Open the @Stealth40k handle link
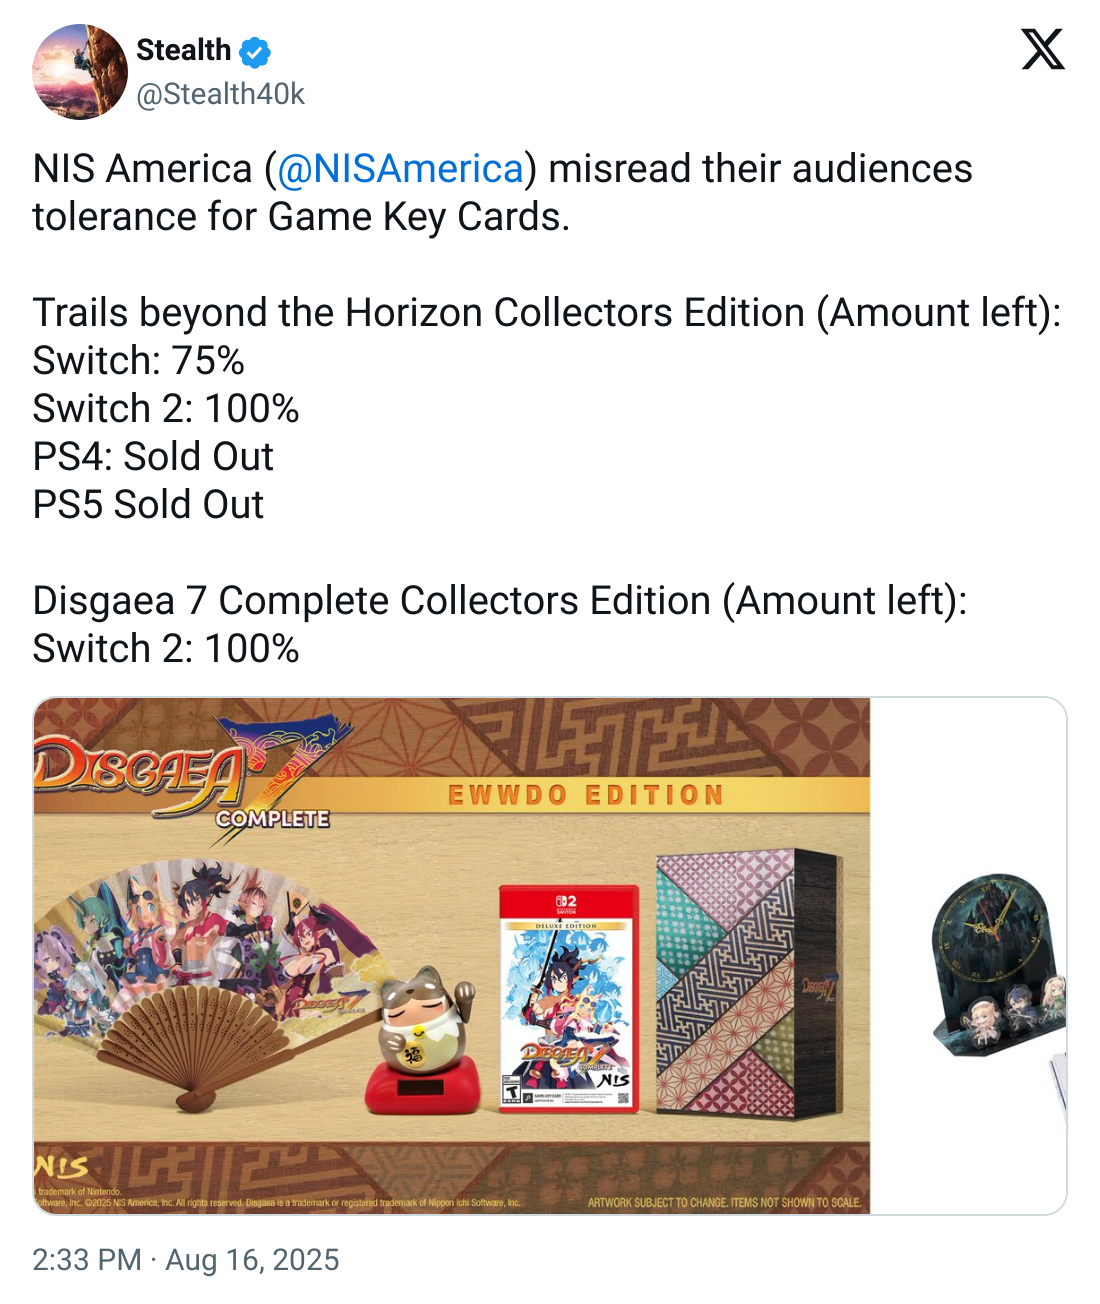 [x=220, y=94]
